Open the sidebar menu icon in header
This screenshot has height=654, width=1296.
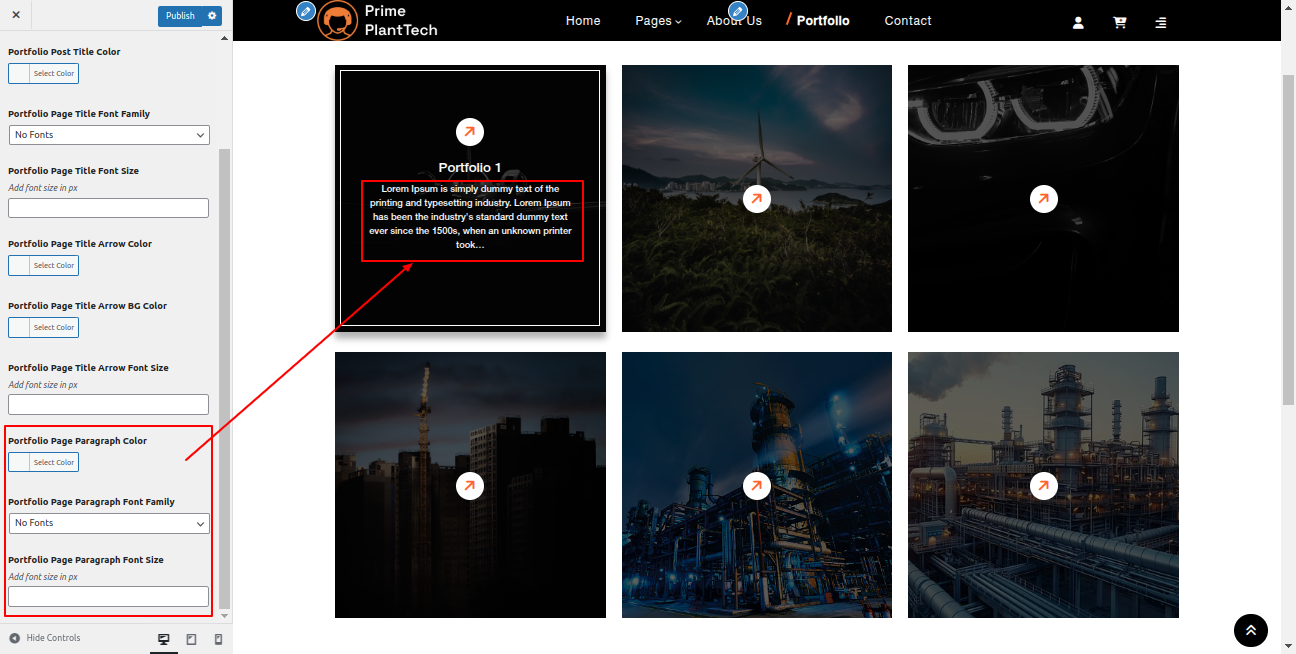click(1160, 22)
